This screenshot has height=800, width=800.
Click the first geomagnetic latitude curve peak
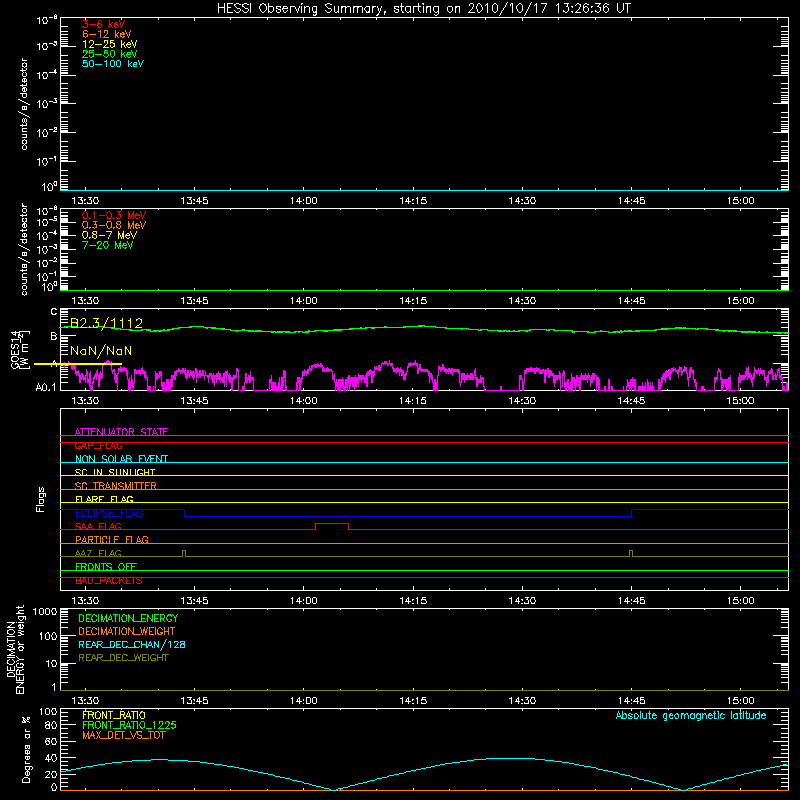tap(159, 760)
